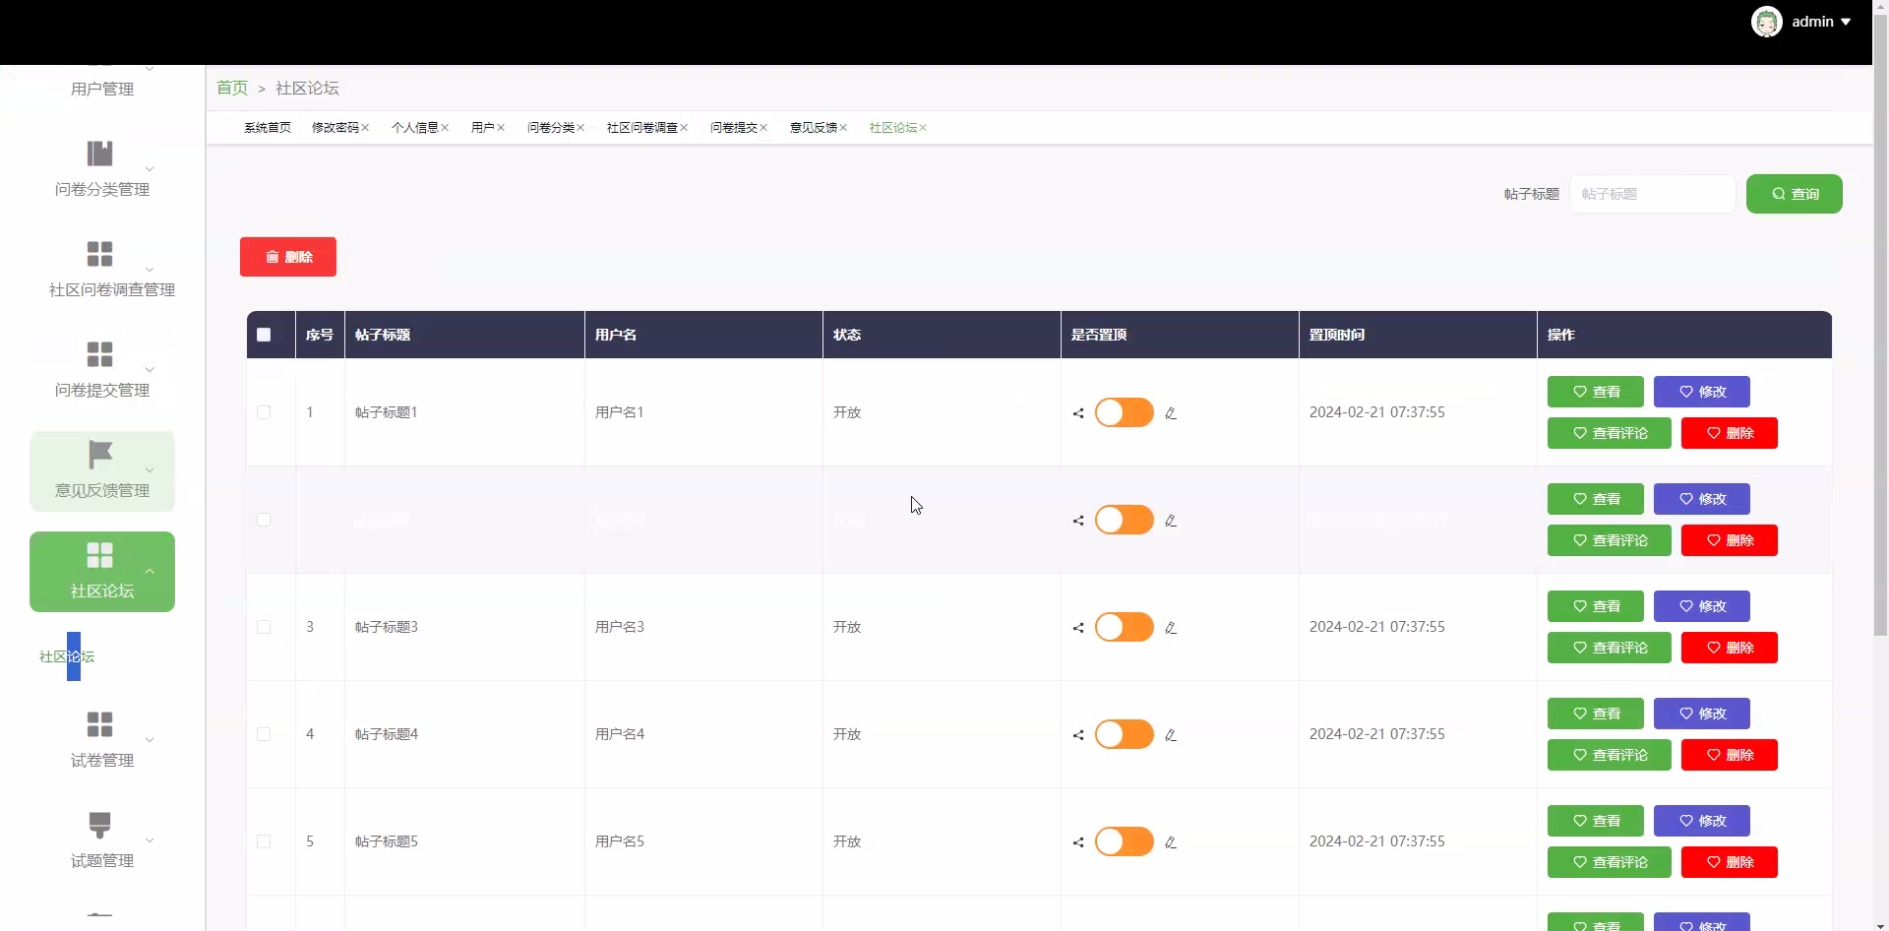Click the share icon in row 帖子标题4
This screenshot has width=1889, height=931.
coord(1078,735)
